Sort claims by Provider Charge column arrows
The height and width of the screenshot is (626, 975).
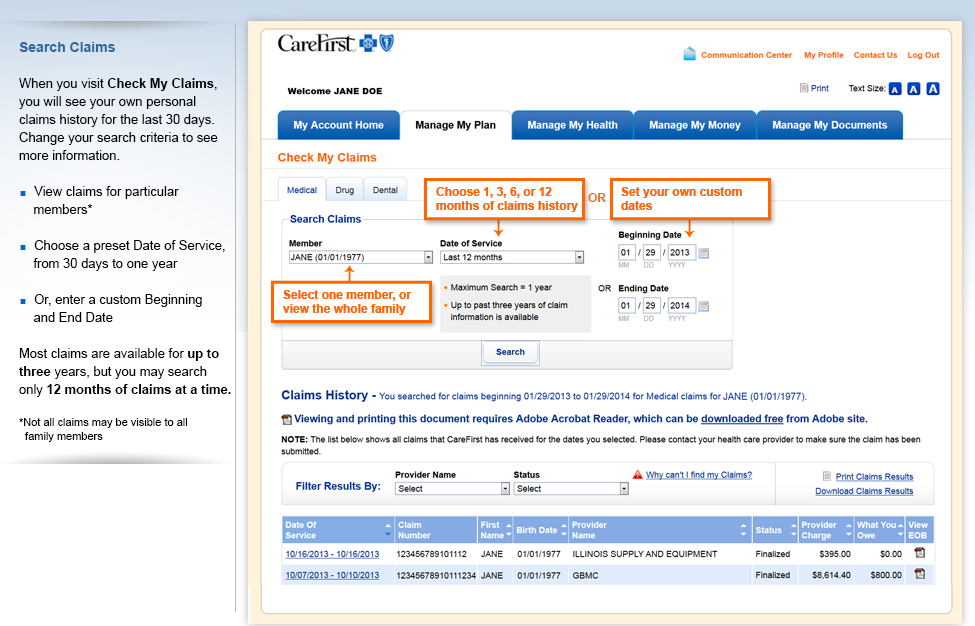(848, 530)
